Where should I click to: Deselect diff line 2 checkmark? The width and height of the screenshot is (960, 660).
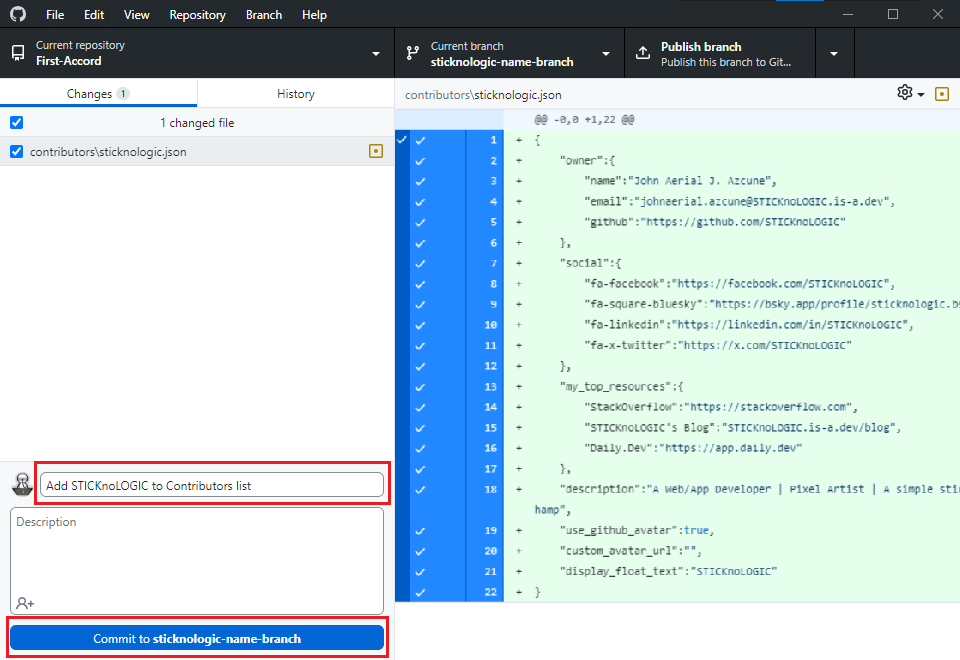pos(420,161)
